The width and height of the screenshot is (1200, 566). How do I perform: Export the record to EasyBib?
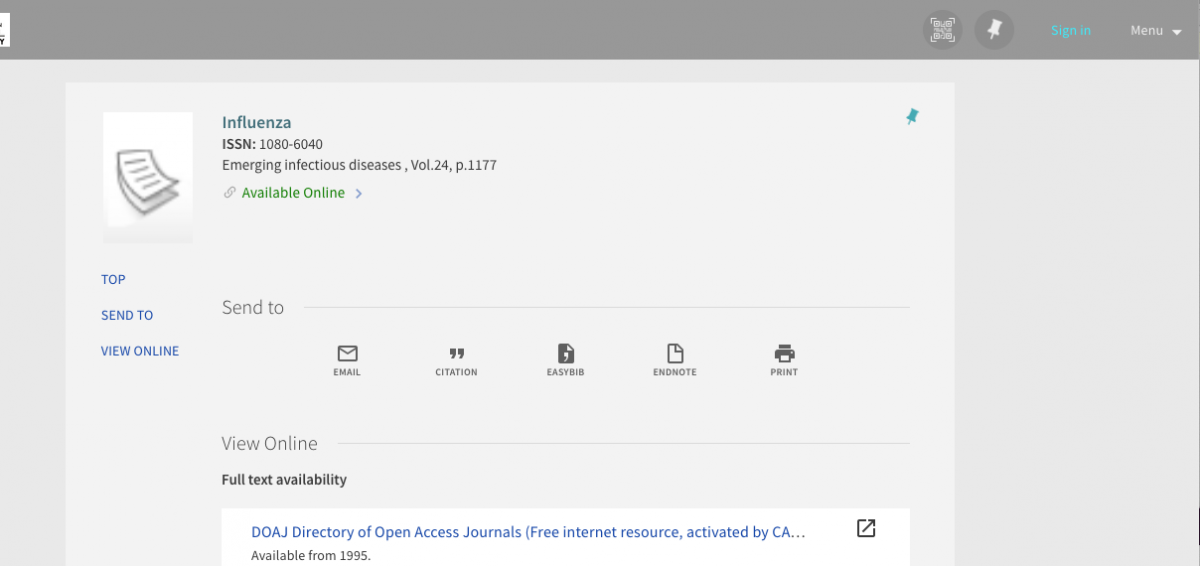(x=565, y=360)
